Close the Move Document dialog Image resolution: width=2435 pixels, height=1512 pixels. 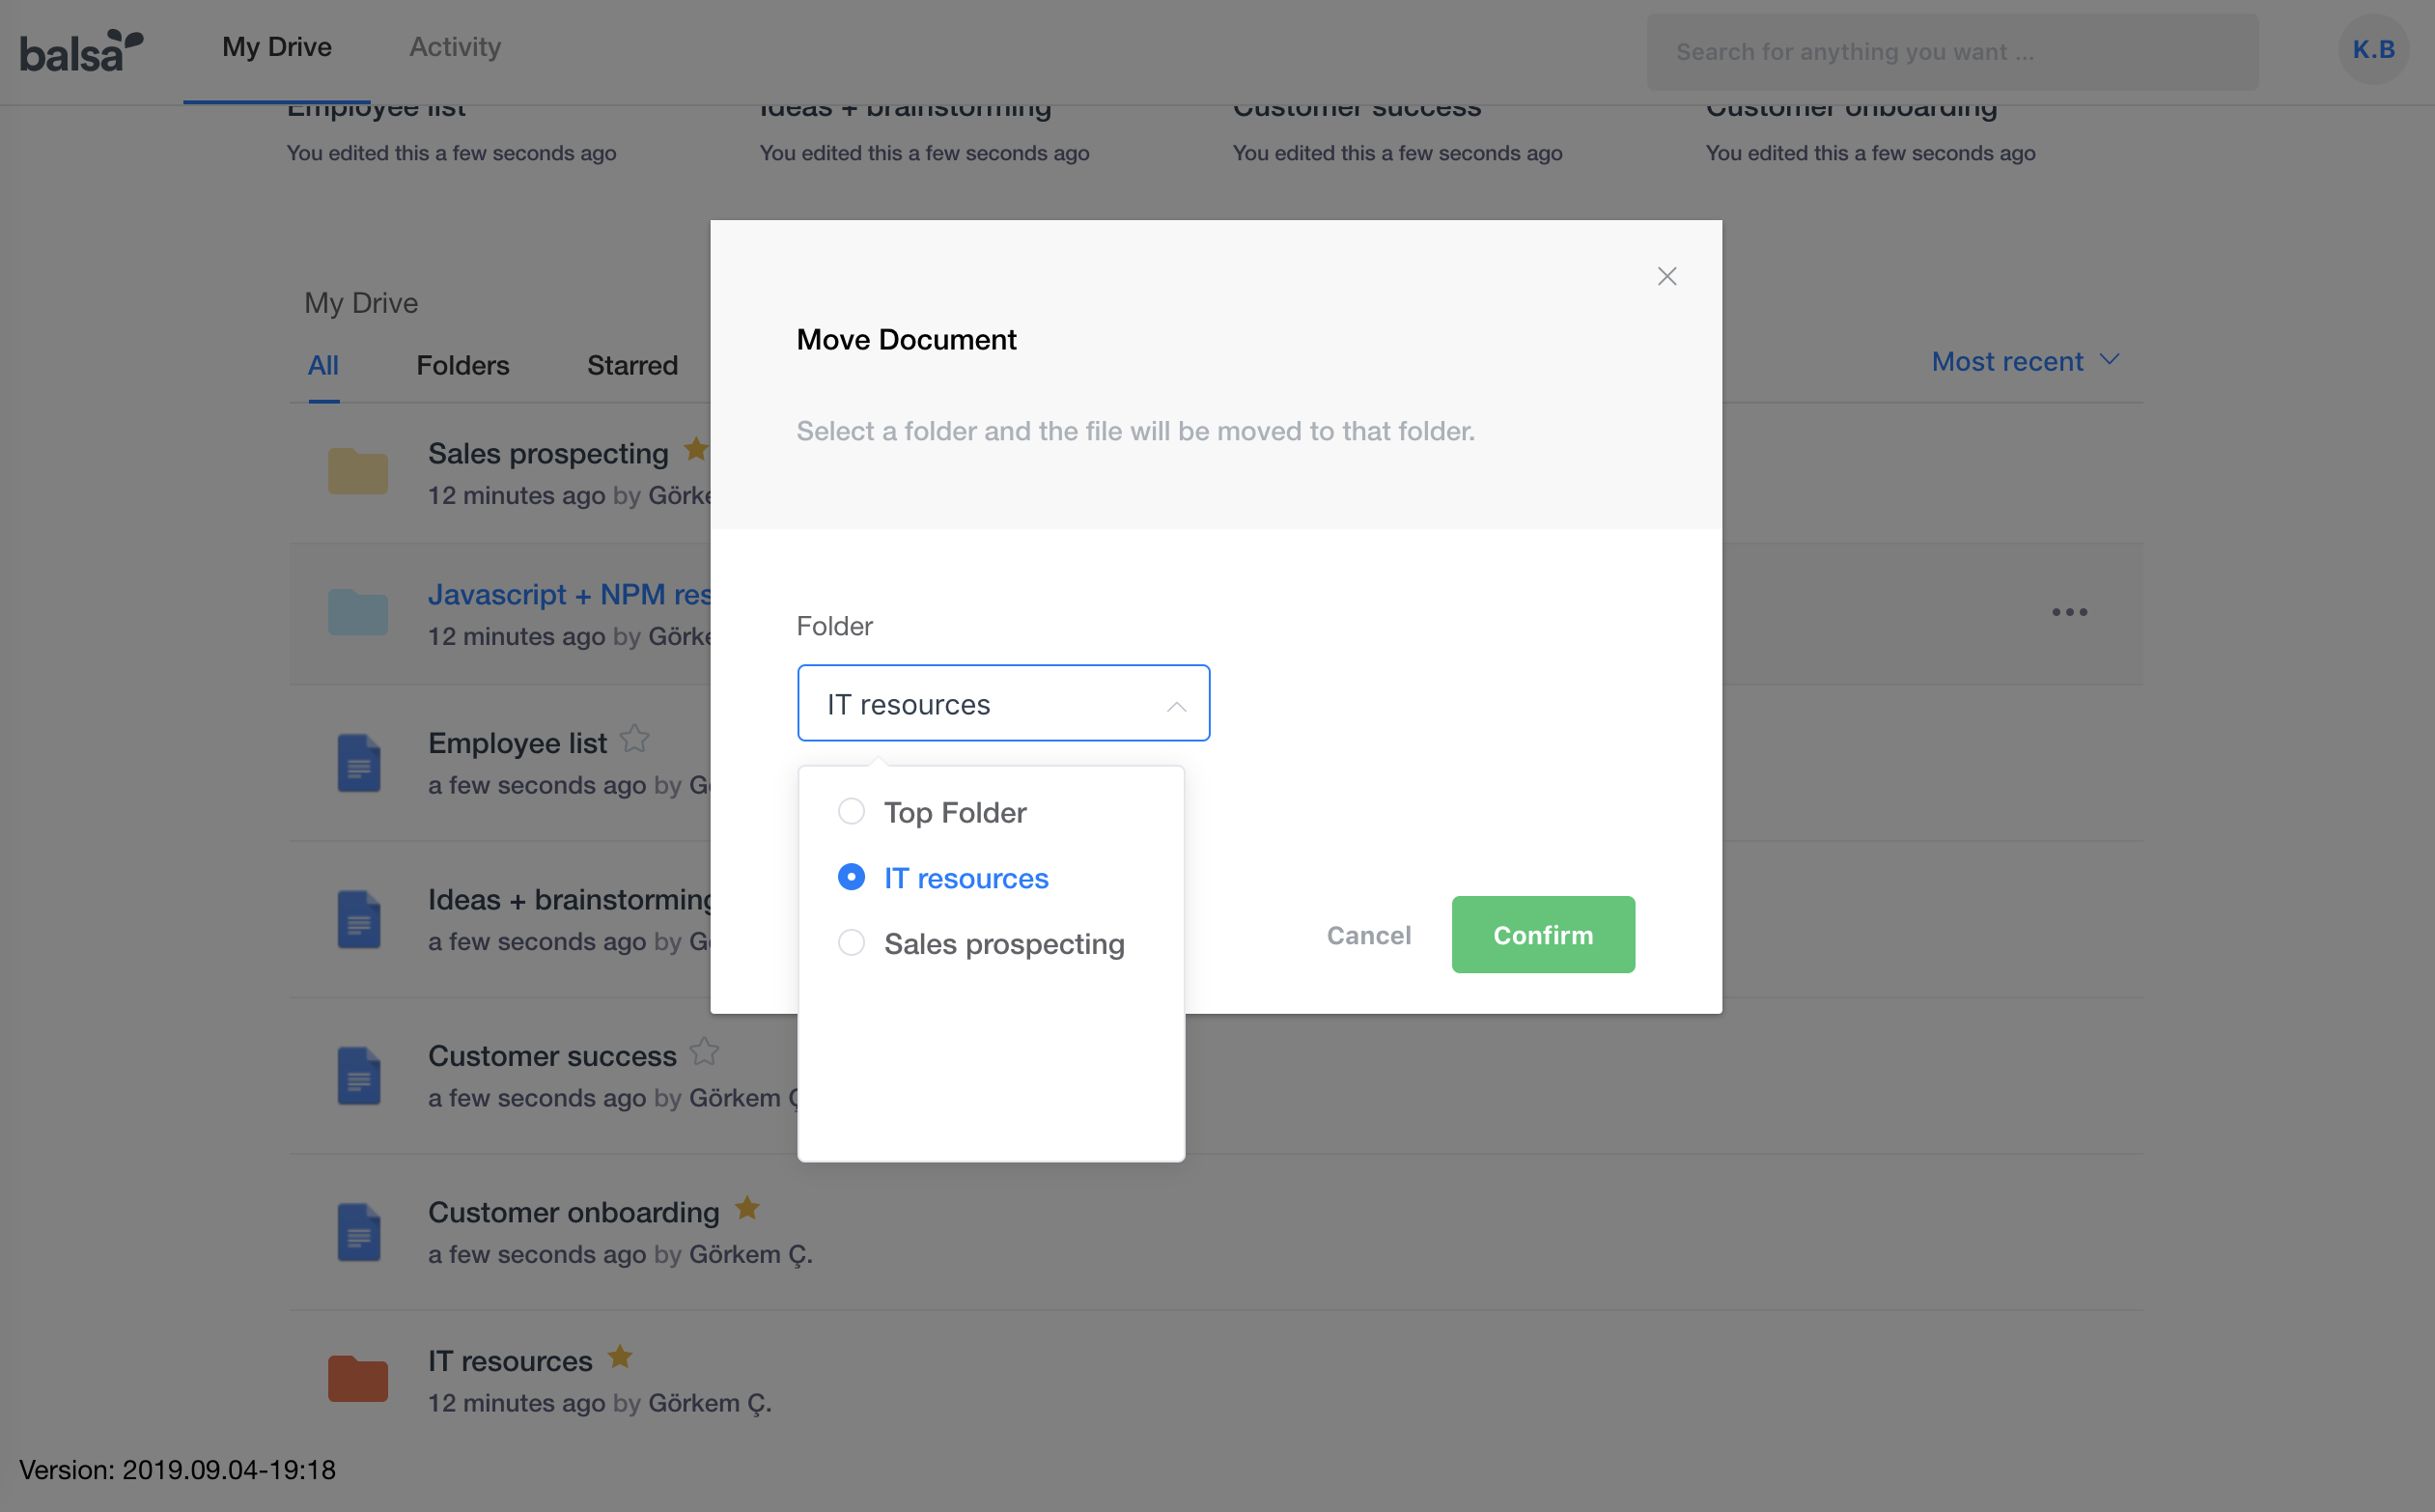click(1666, 277)
